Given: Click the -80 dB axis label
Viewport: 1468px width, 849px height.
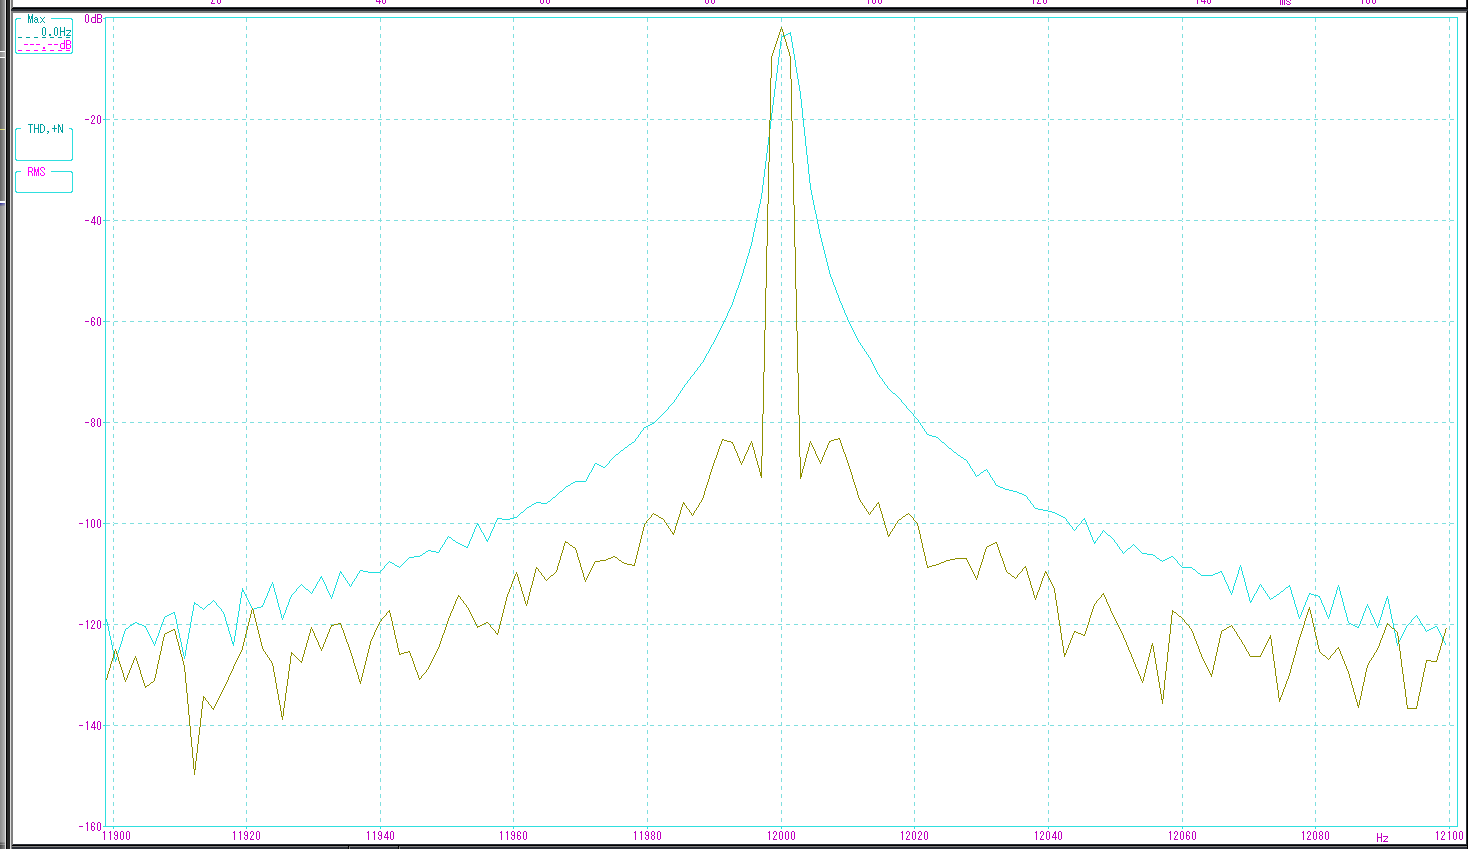Looking at the screenshot, I should click(93, 423).
